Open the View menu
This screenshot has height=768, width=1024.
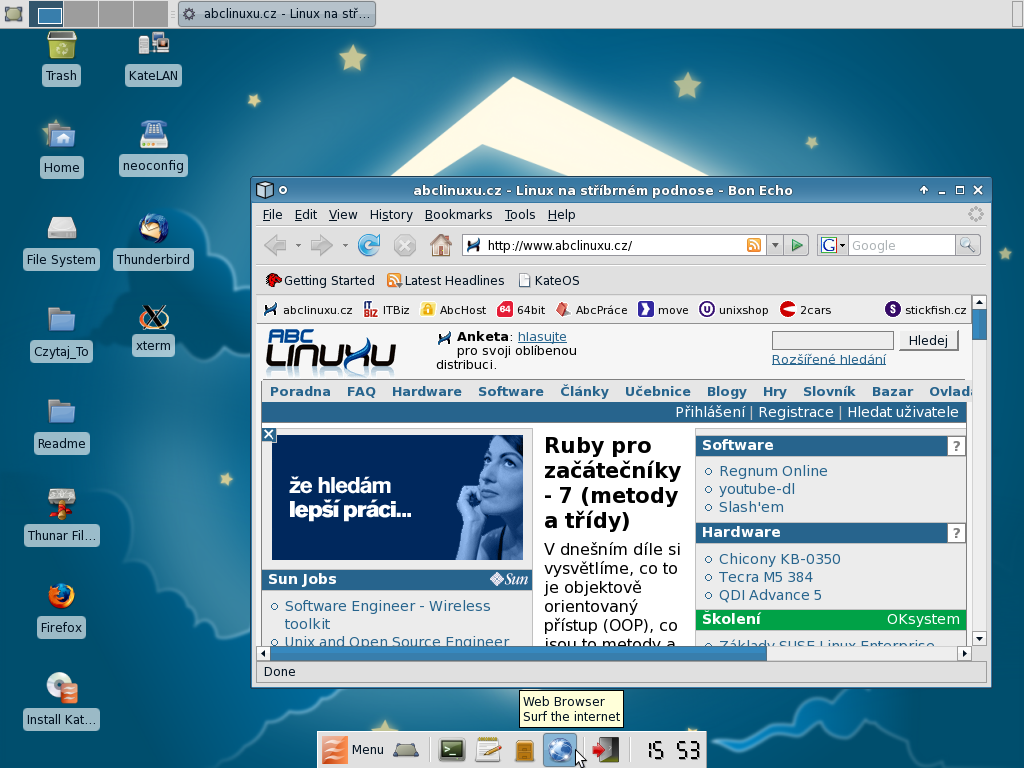(343, 215)
